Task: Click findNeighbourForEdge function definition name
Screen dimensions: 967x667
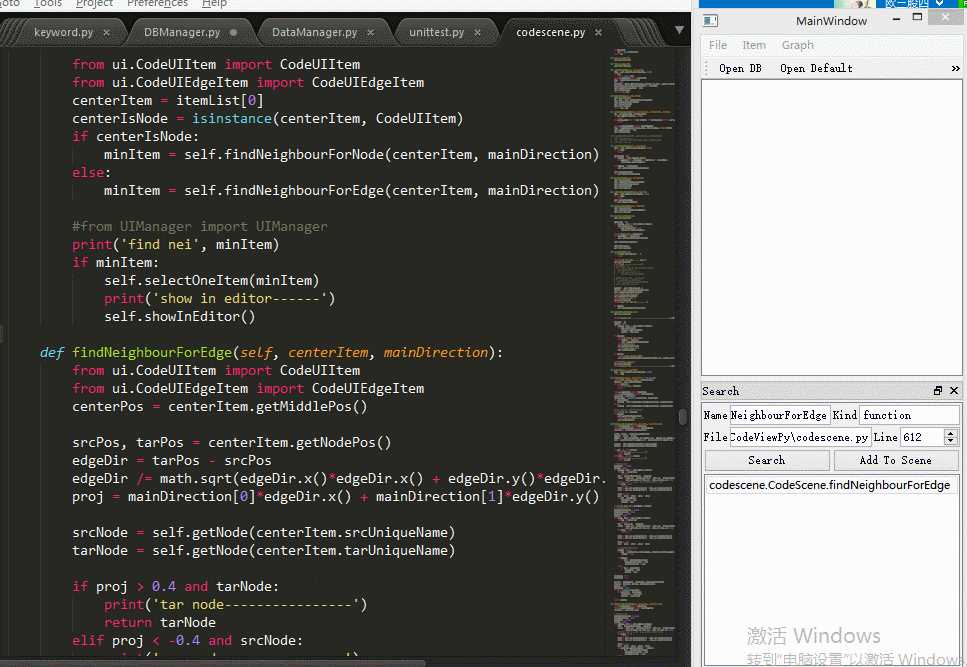Action: (x=152, y=353)
